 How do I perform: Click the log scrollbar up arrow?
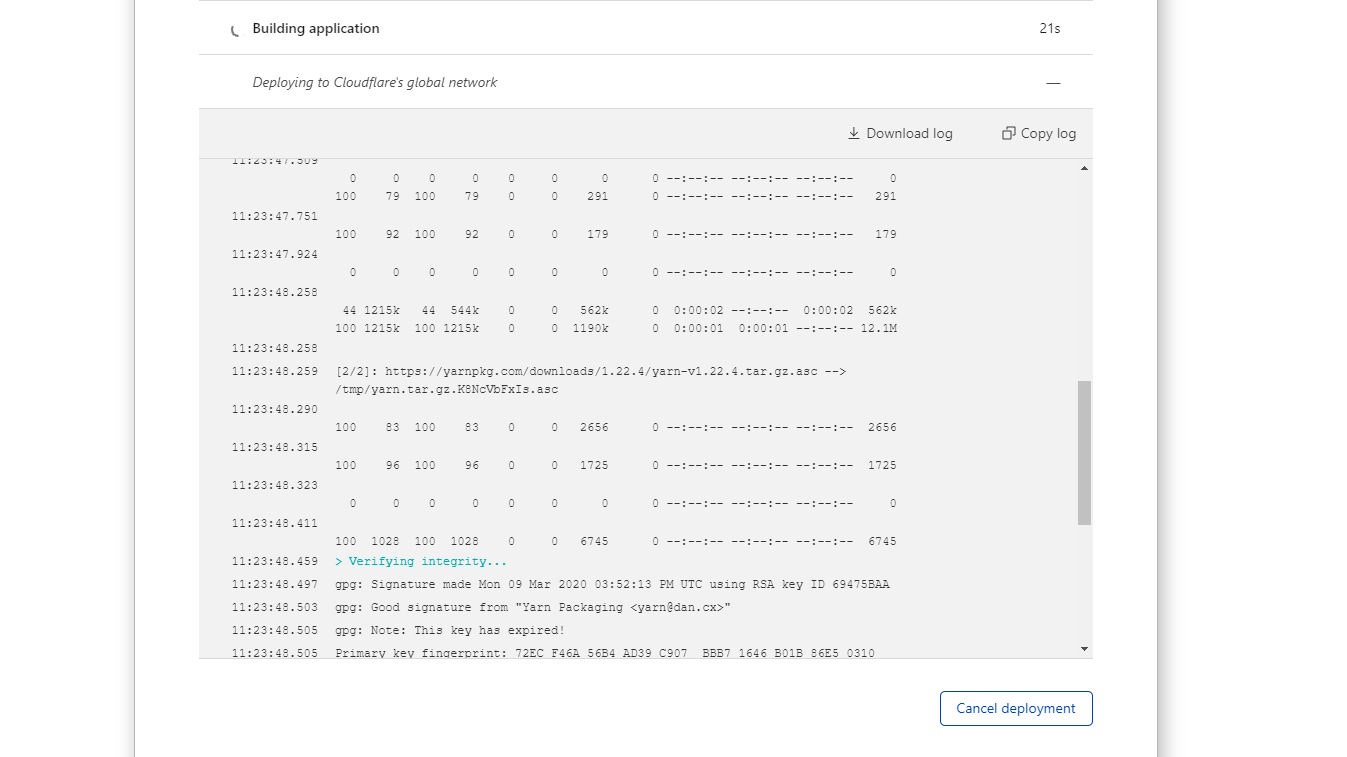tap(1084, 169)
